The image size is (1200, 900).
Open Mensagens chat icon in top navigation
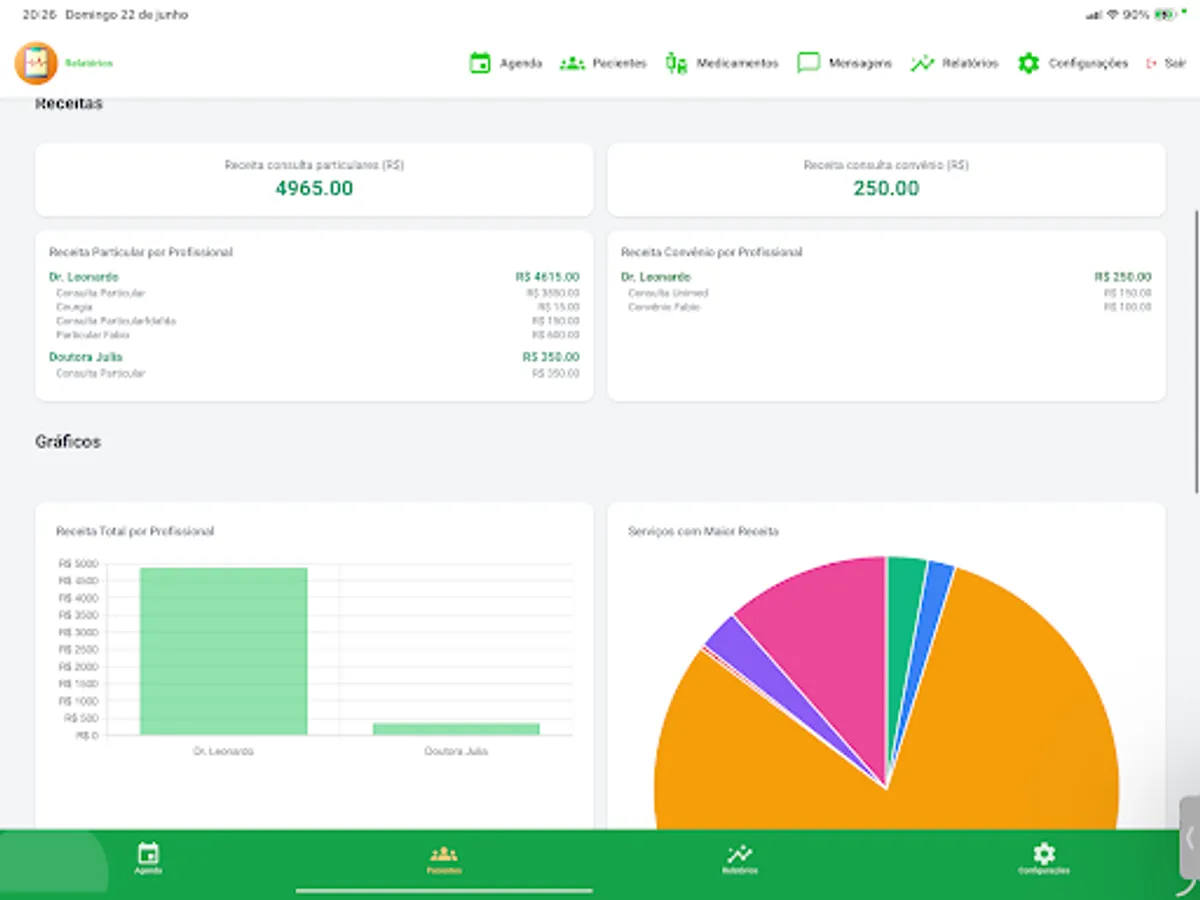(809, 63)
